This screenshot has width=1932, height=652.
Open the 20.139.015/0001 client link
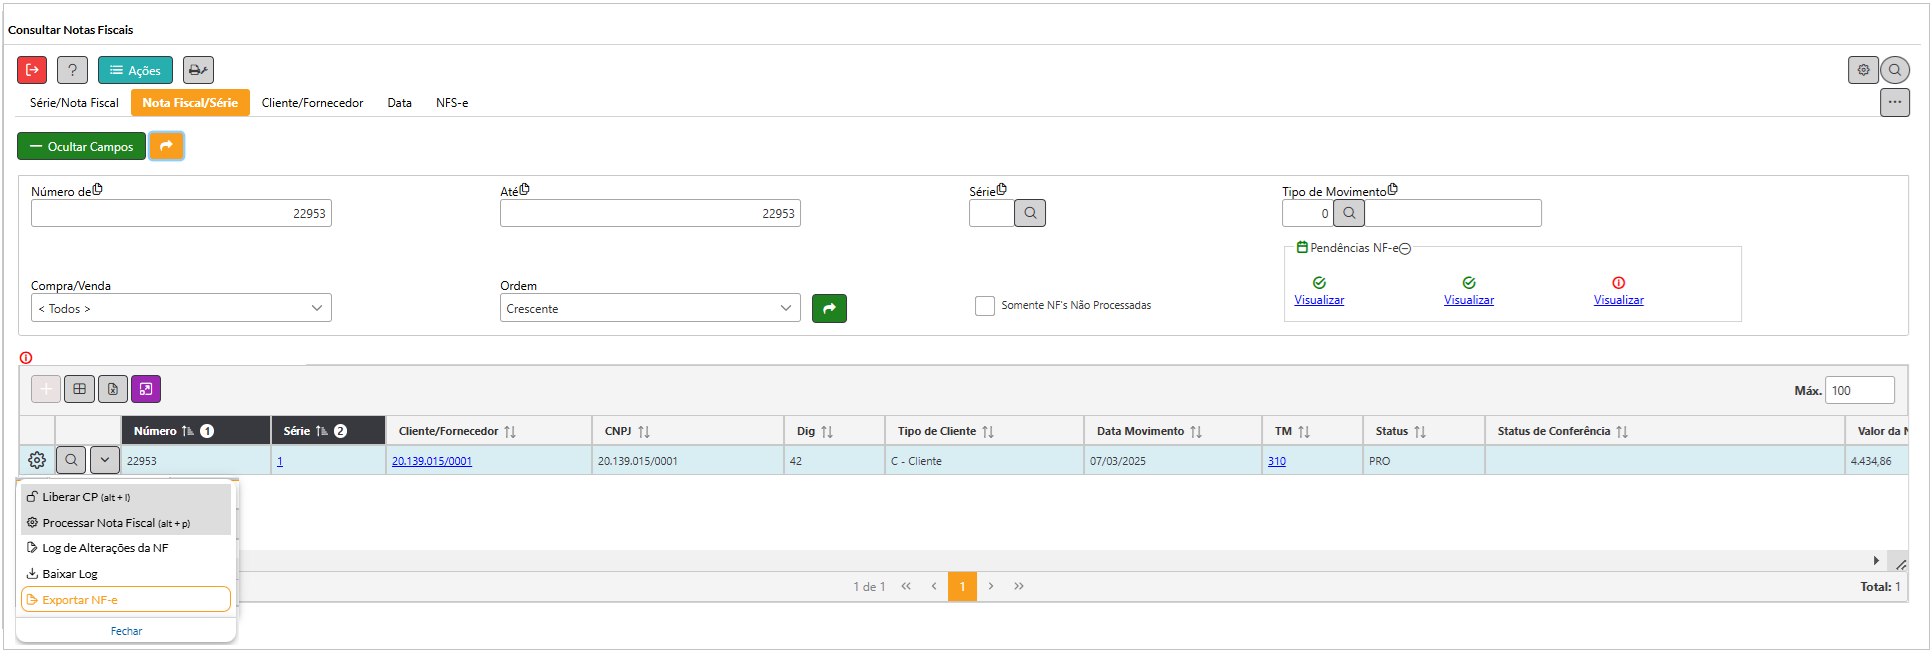pyautogui.click(x=432, y=461)
